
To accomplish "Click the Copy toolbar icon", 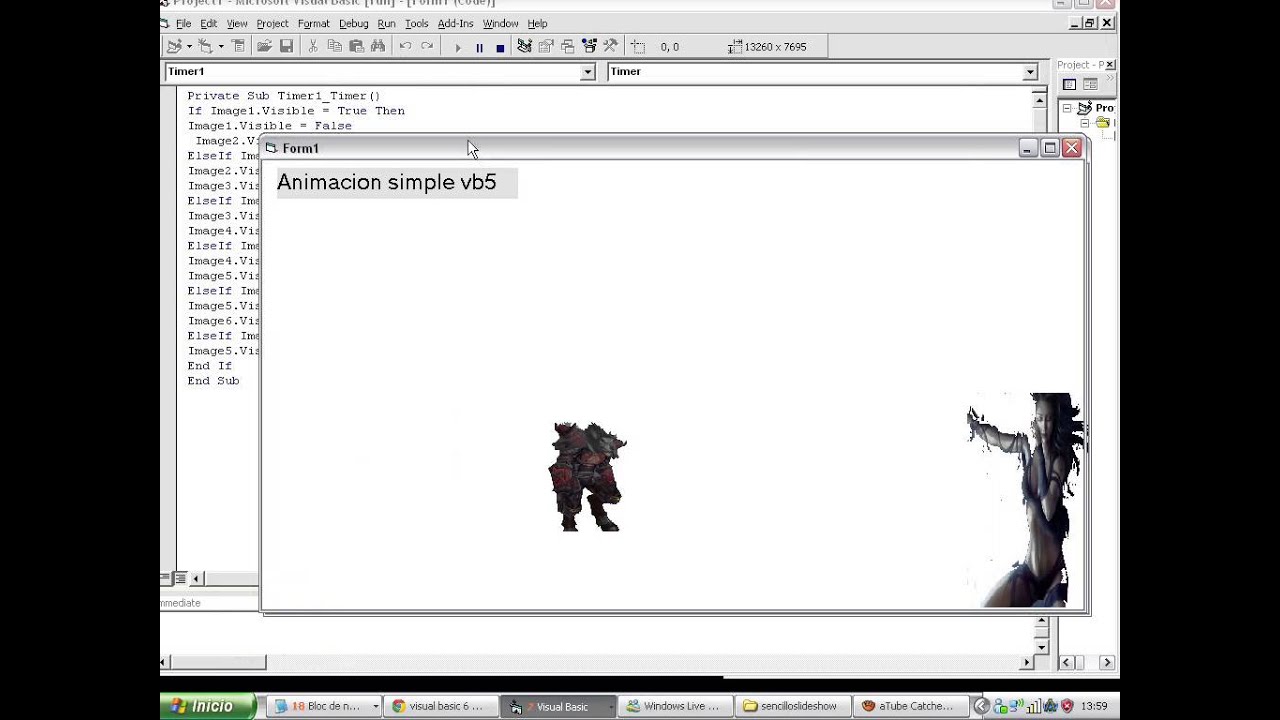I will tap(334, 46).
